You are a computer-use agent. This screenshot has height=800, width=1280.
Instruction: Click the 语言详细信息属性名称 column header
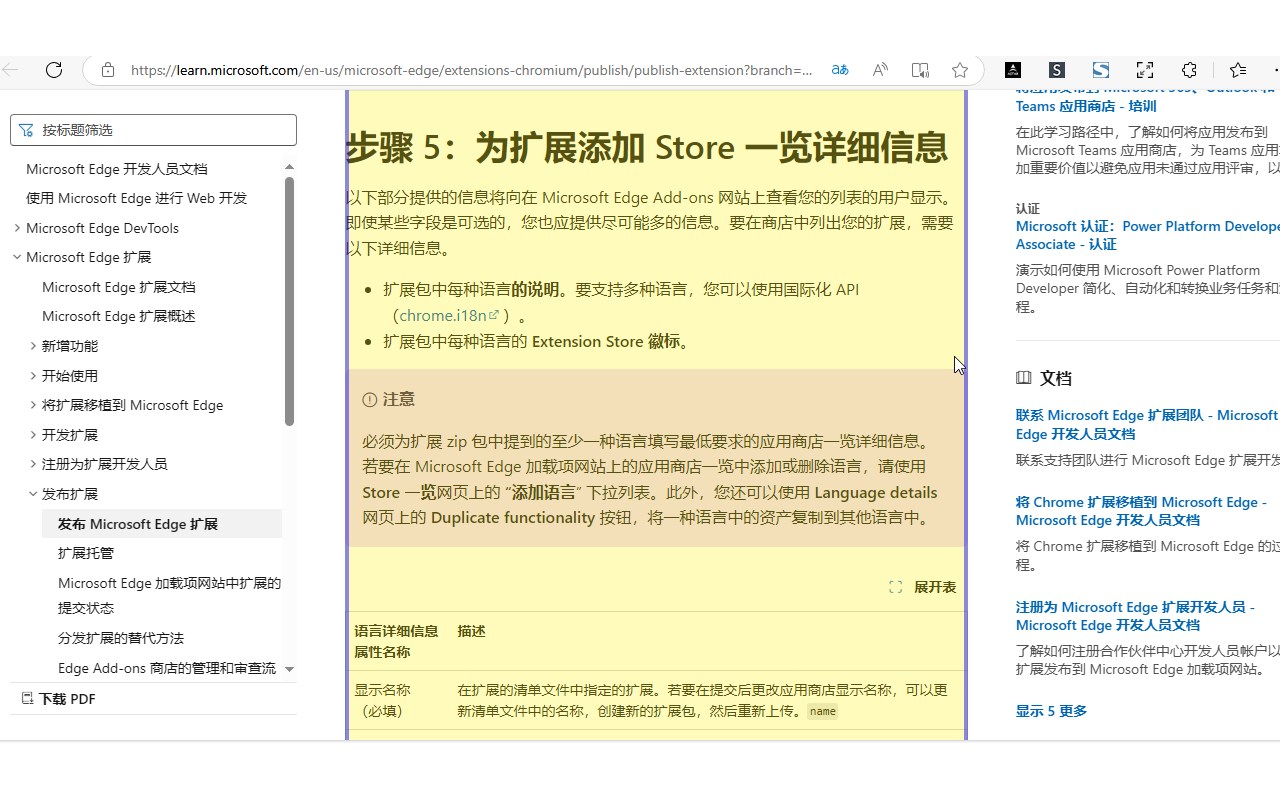[x=396, y=641]
